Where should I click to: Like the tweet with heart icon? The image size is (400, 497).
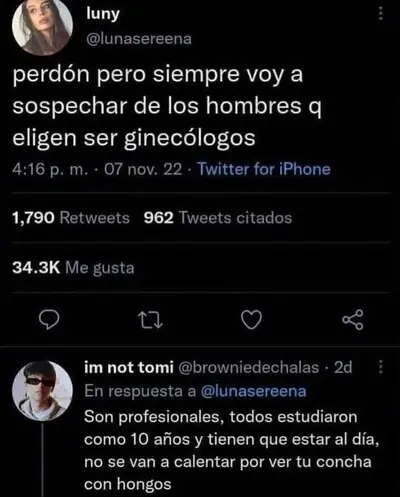251,320
